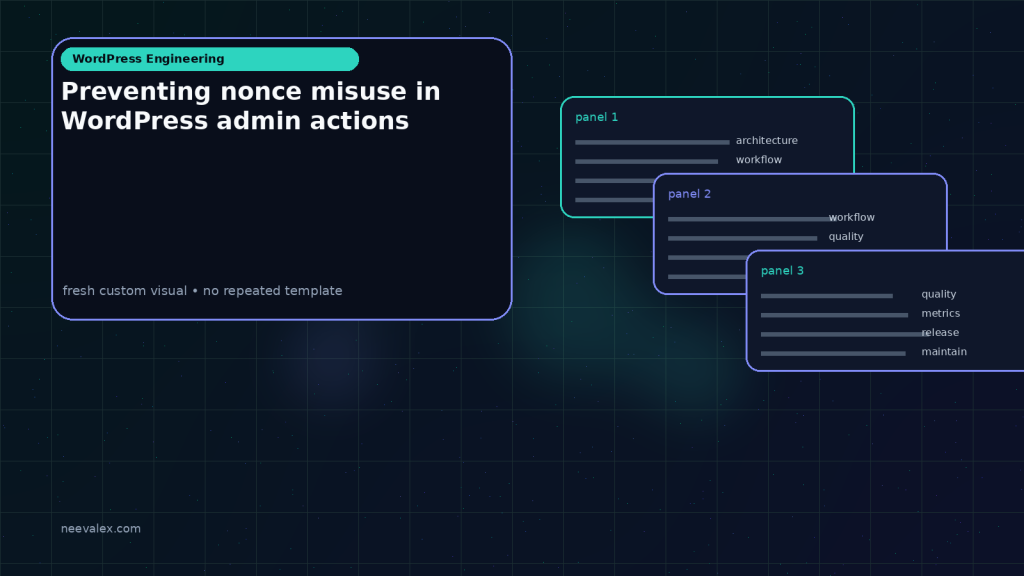Click 'maintain' in panel 3

coord(944,351)
